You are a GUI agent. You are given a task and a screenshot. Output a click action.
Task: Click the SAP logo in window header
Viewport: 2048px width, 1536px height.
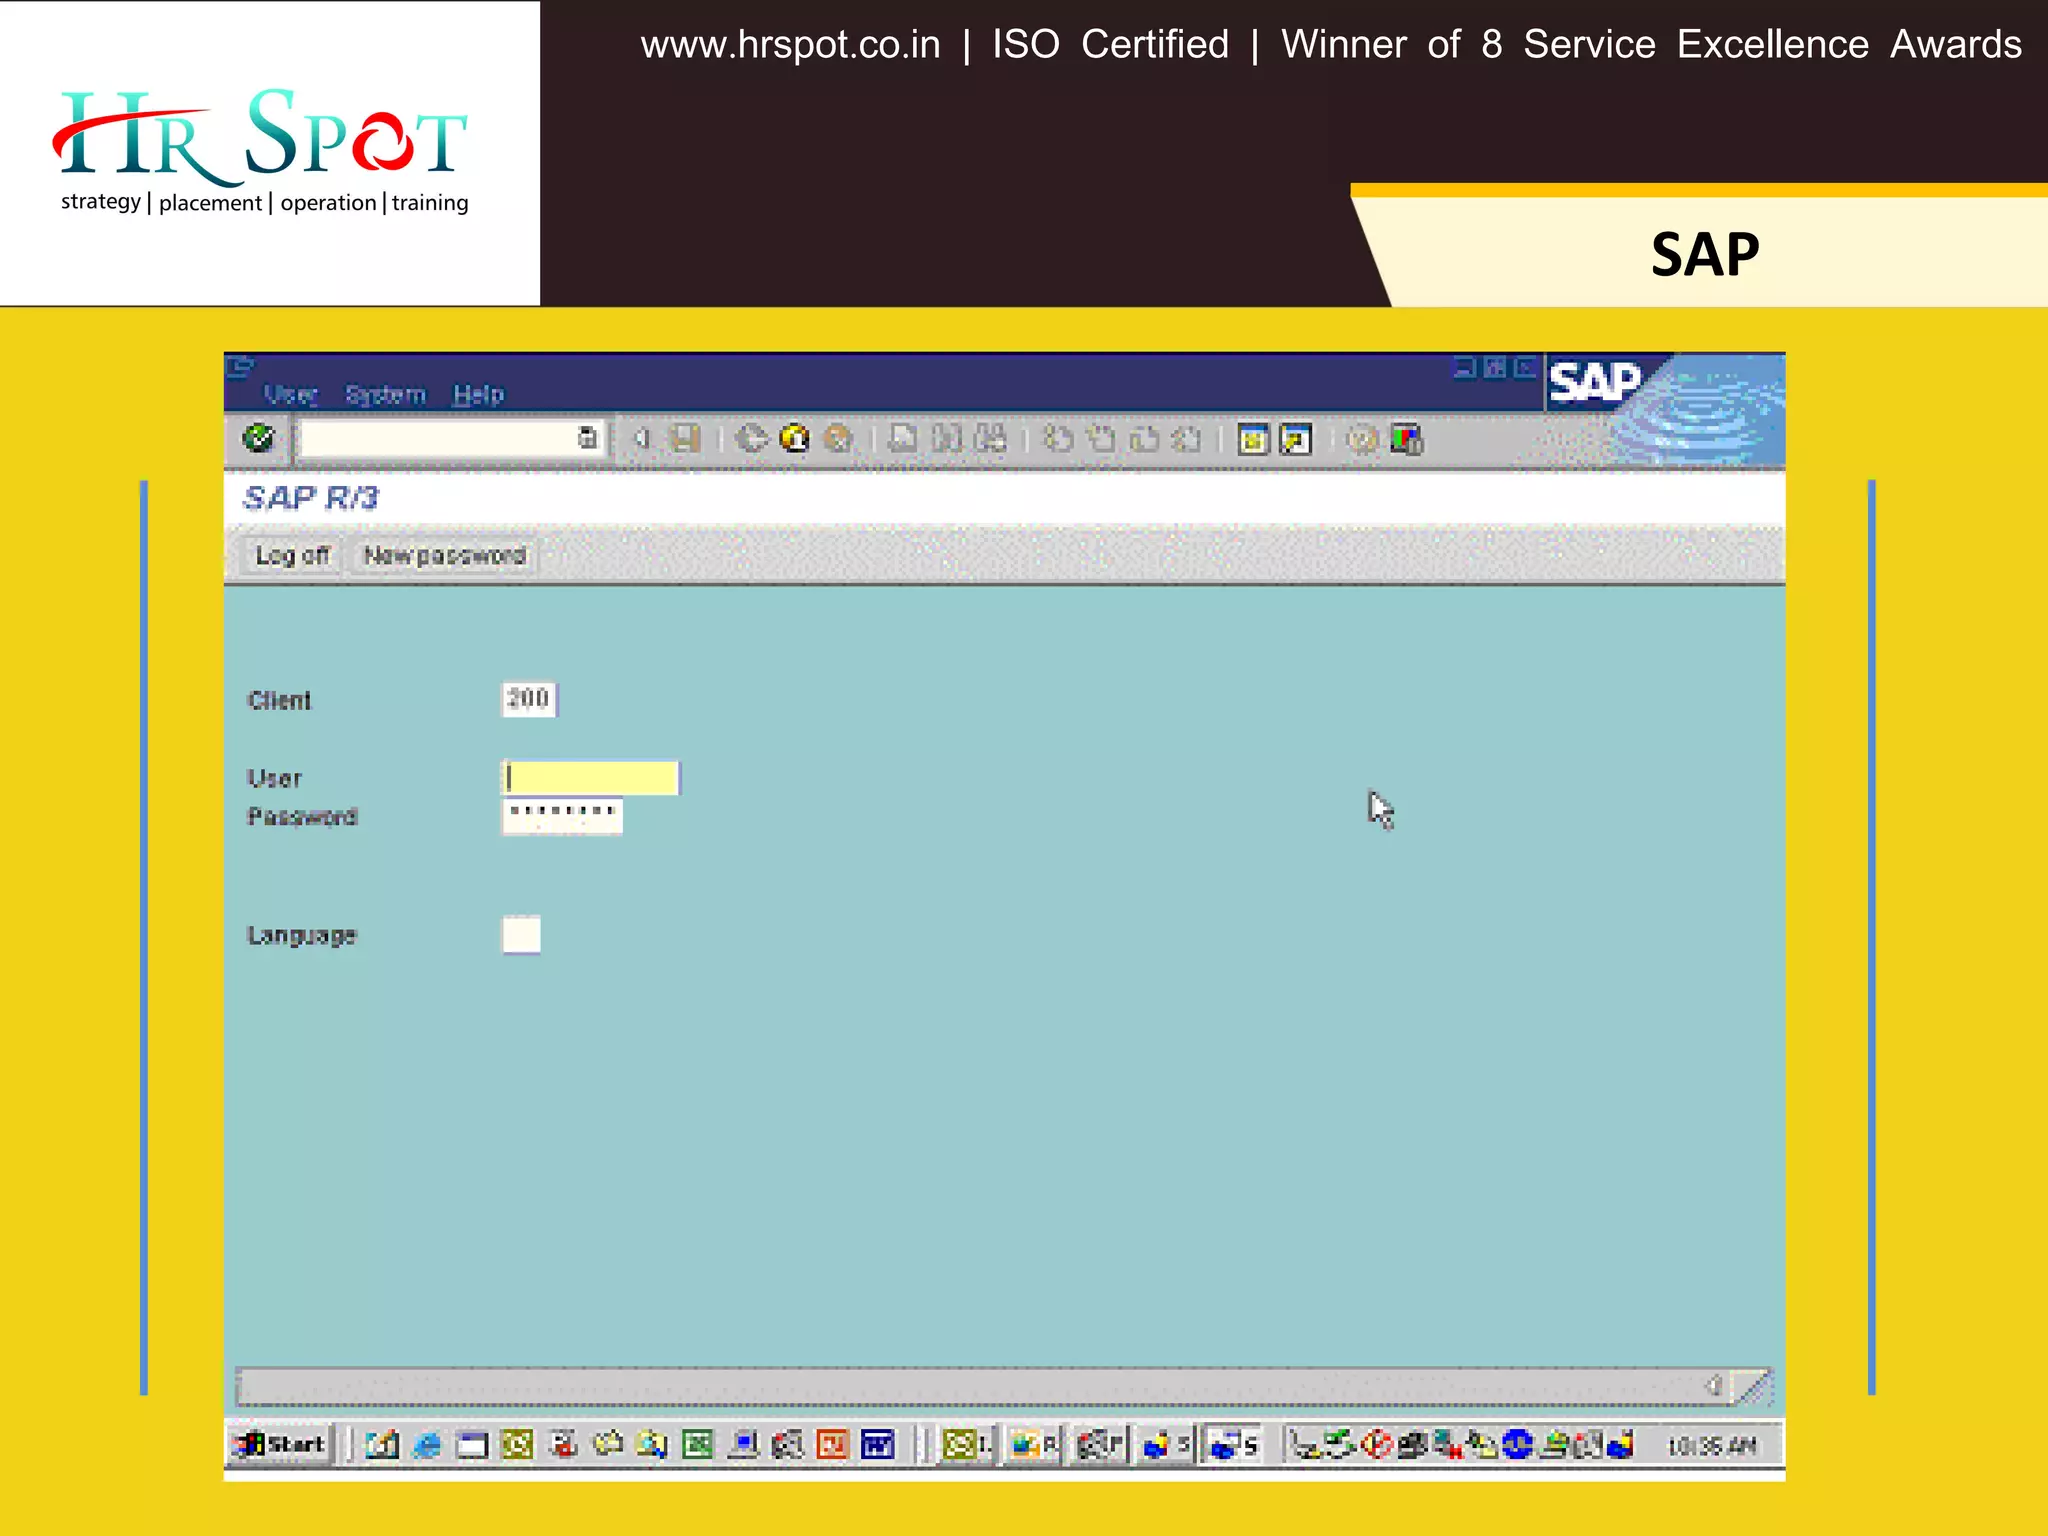[x=1595, y=383]
